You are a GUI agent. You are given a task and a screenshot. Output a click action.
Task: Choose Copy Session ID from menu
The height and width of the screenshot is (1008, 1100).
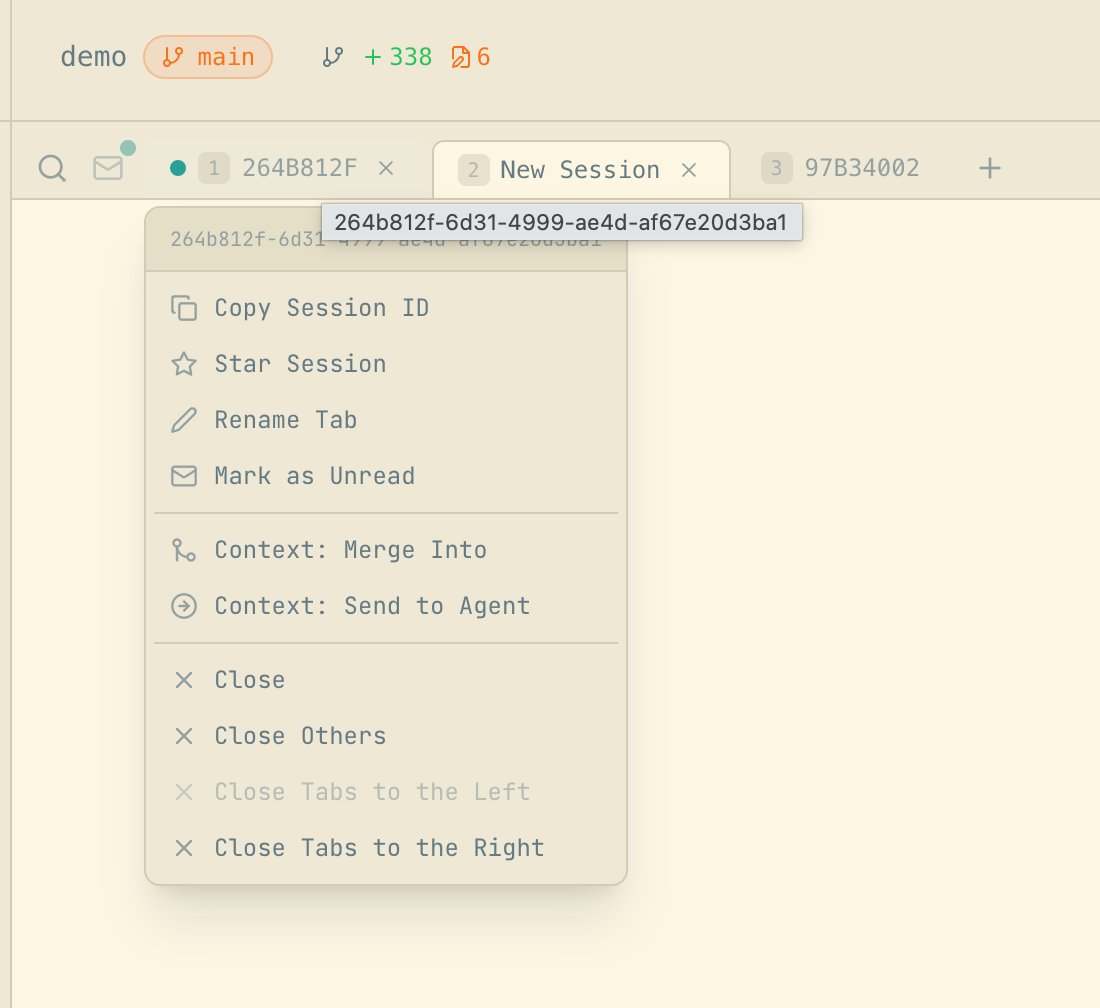(x=386, y=308)
